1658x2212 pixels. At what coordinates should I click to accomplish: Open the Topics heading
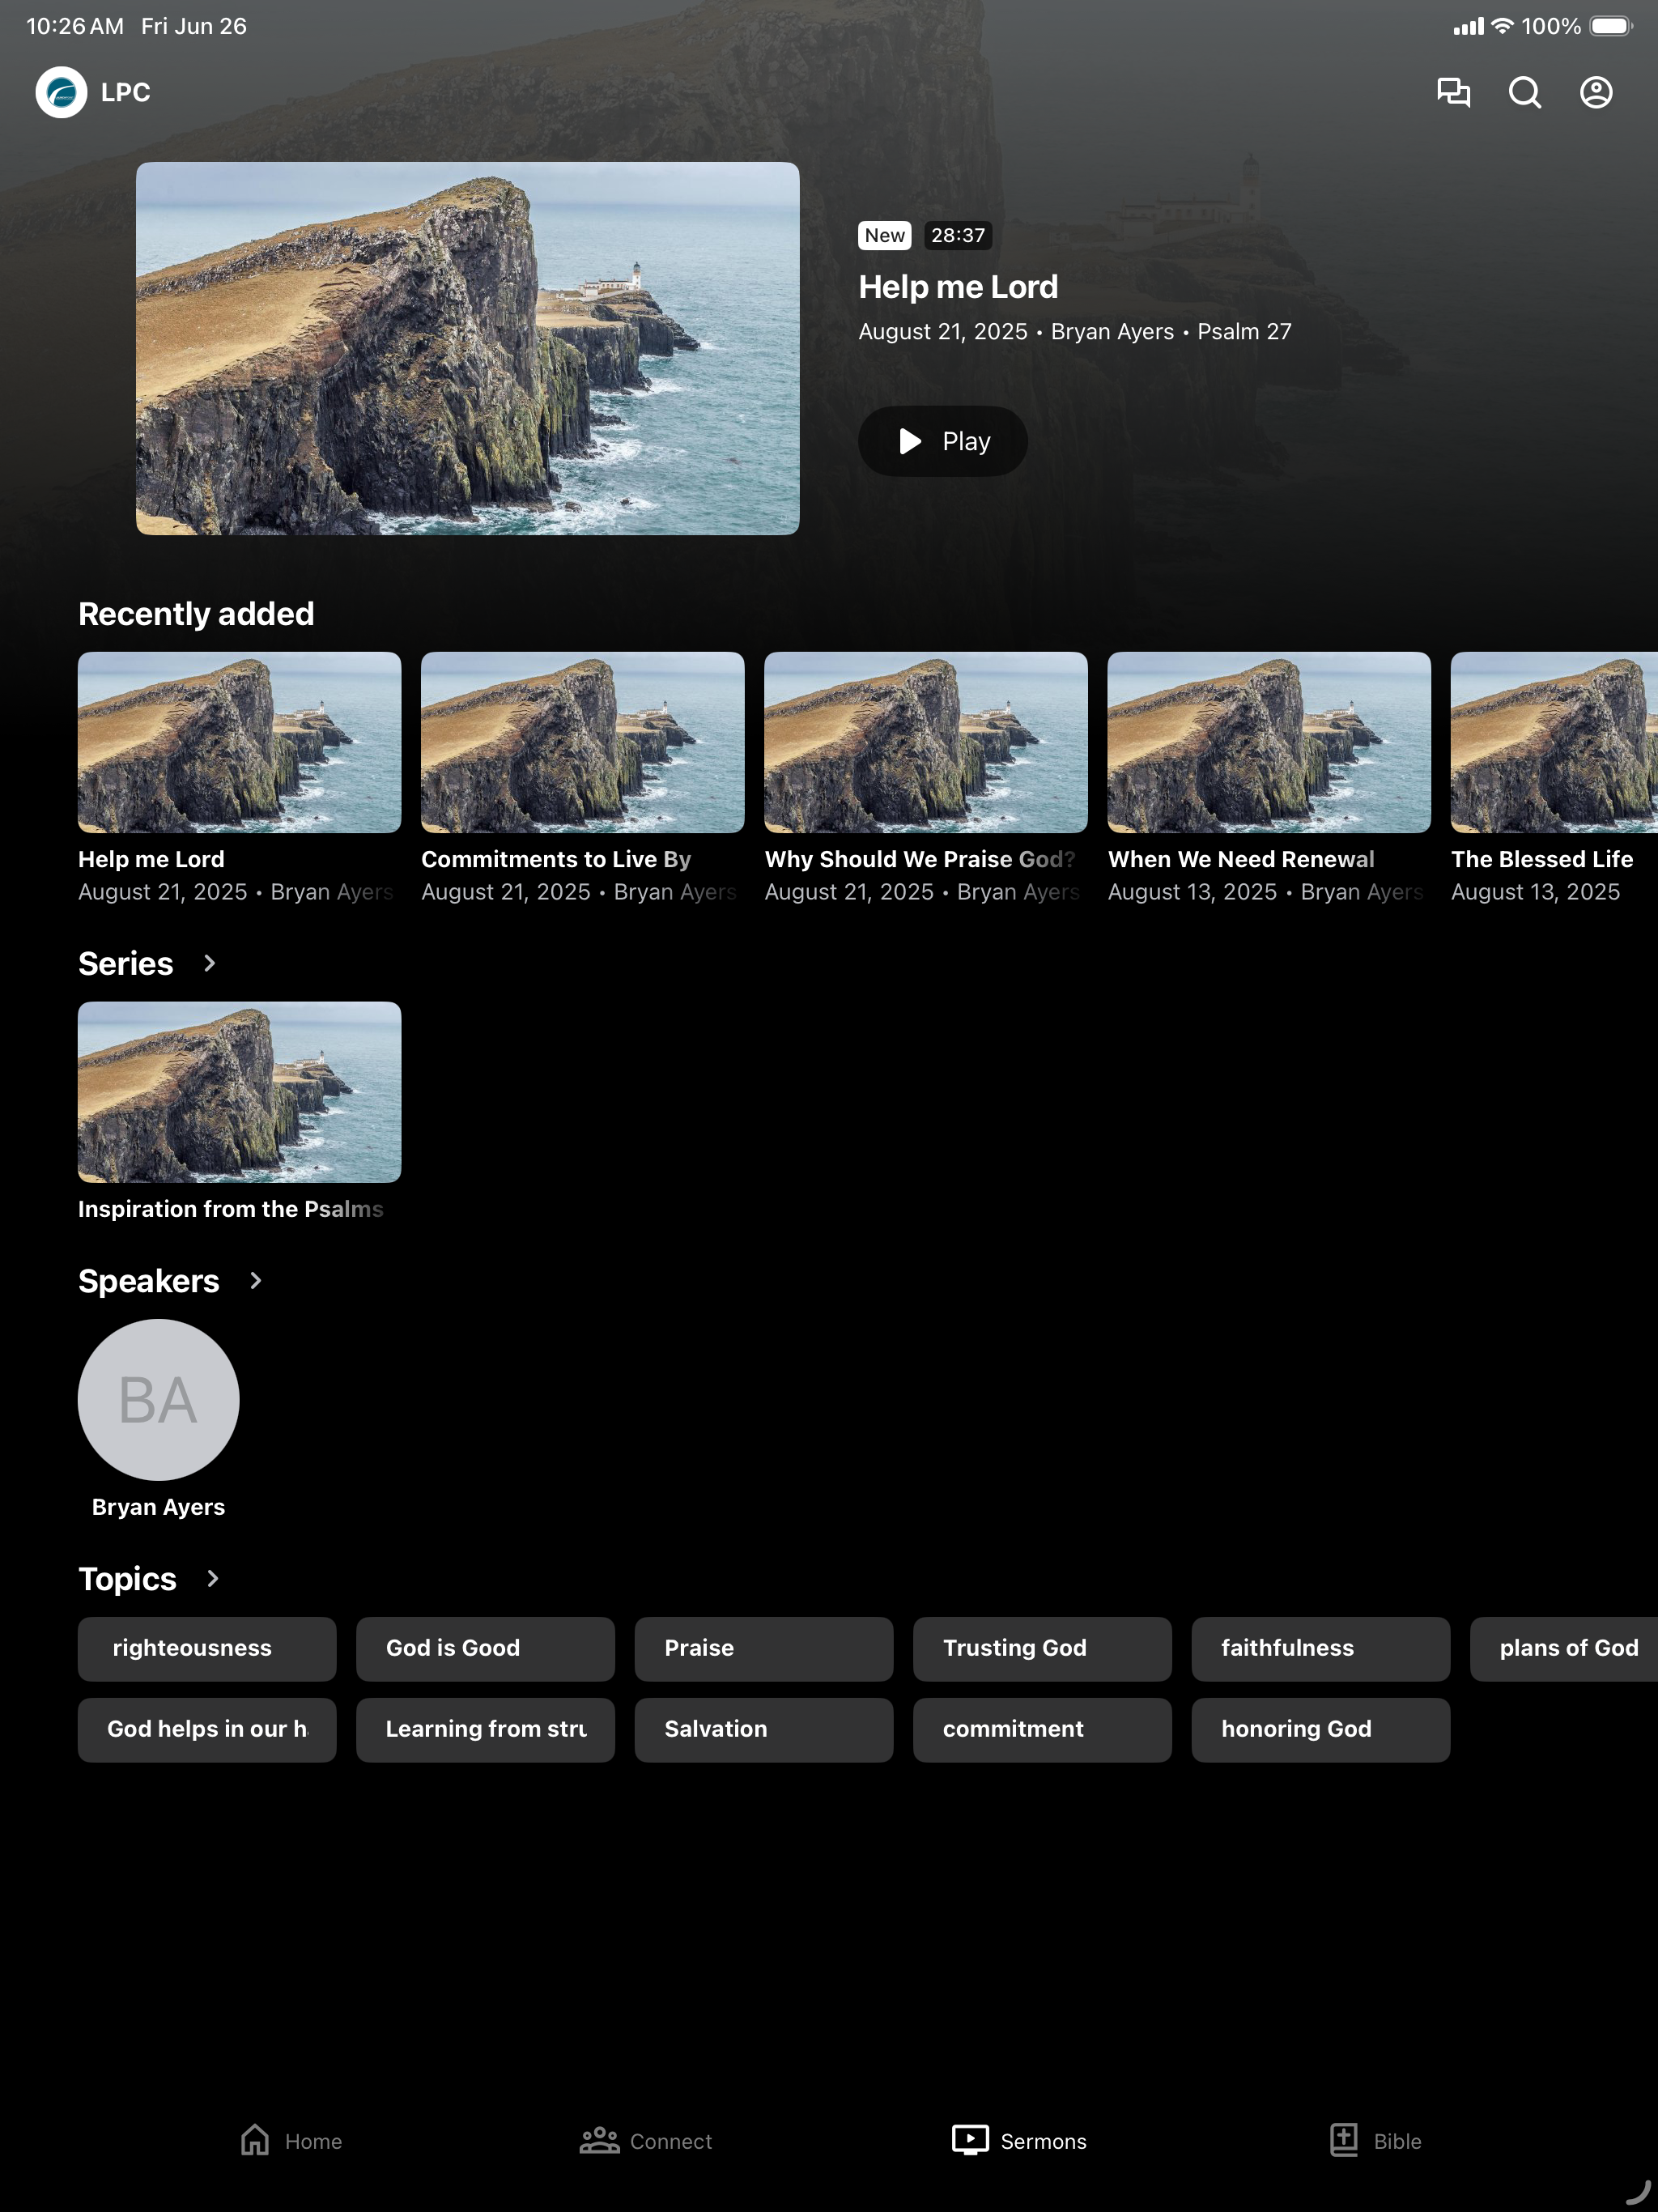click(x=127, y=1578)
